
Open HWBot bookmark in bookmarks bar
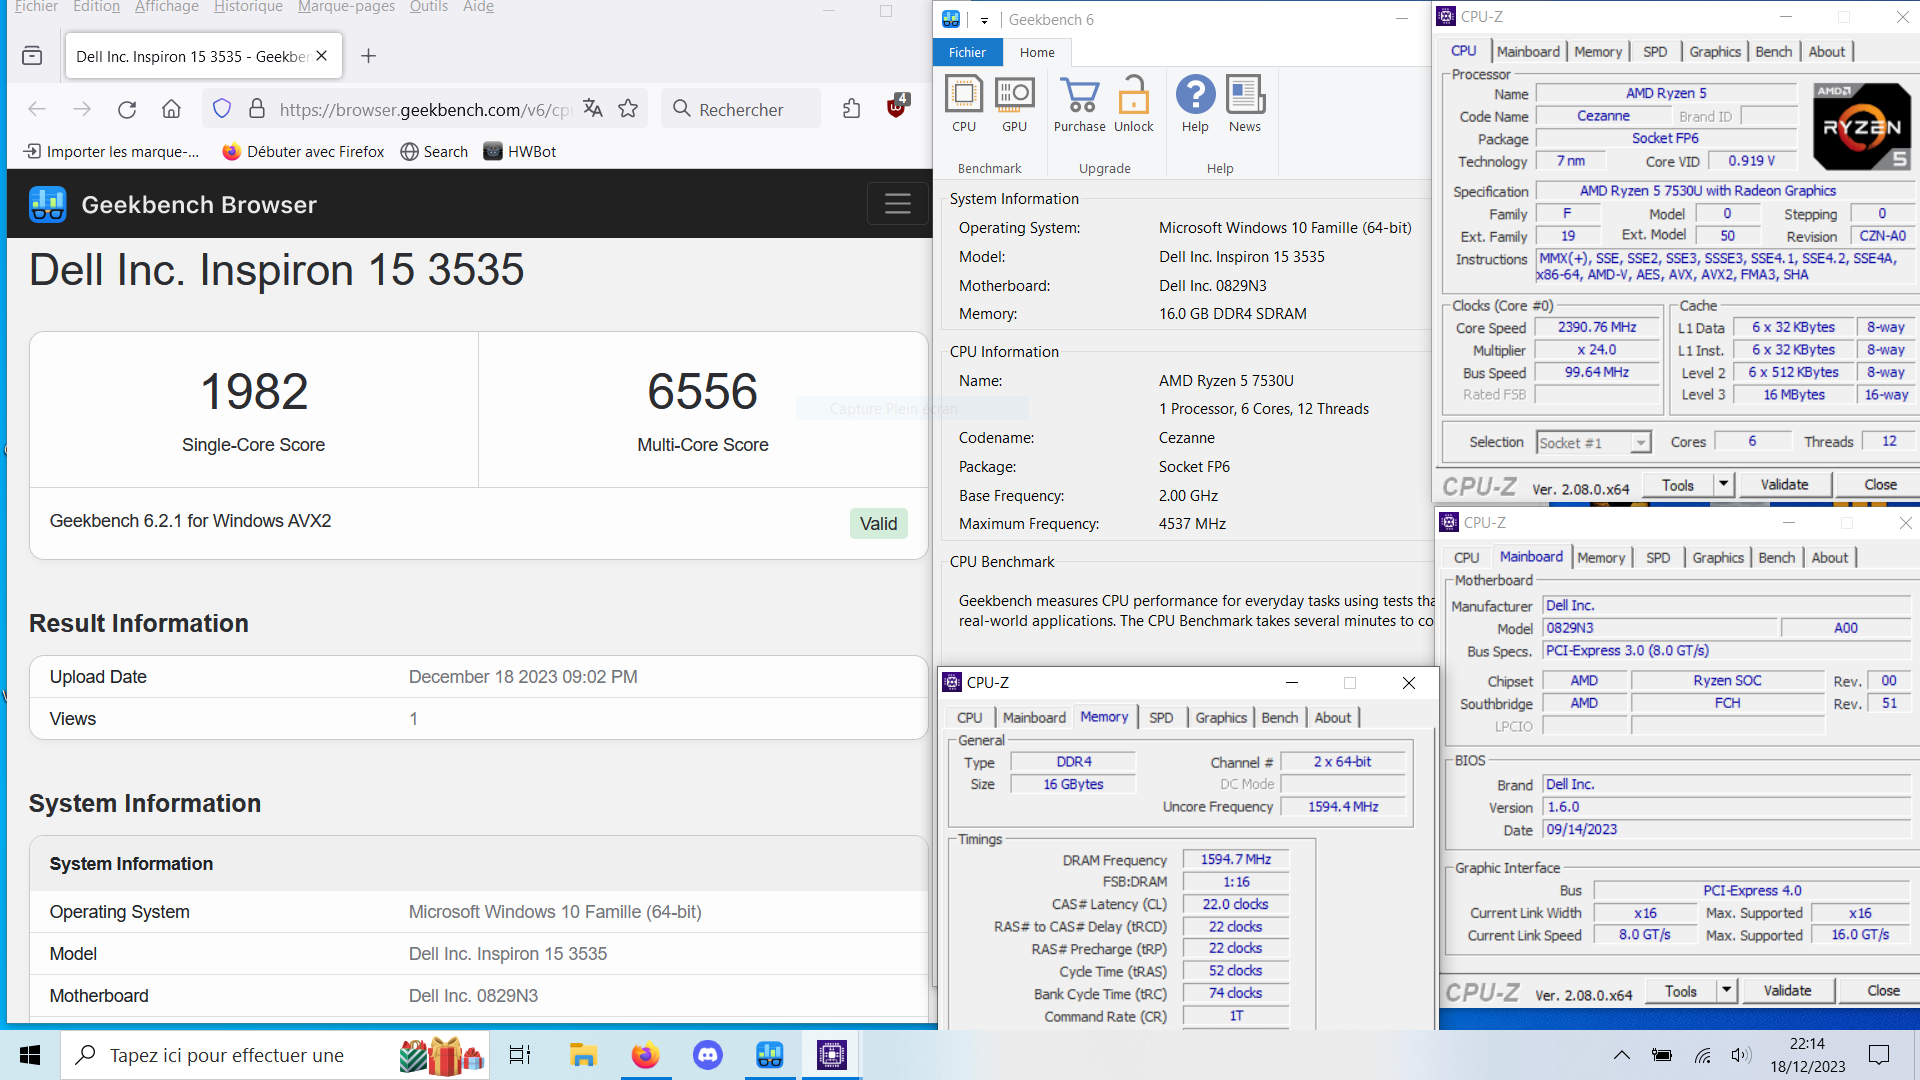(x=520, y=151)
